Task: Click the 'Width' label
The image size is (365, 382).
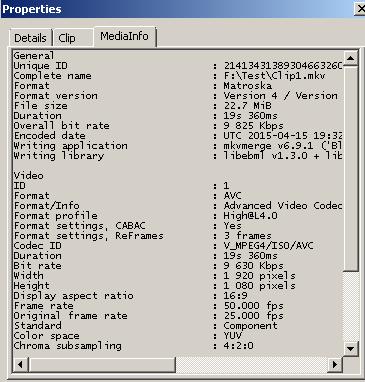Action: pyautogui.click(x=28, y=276)
